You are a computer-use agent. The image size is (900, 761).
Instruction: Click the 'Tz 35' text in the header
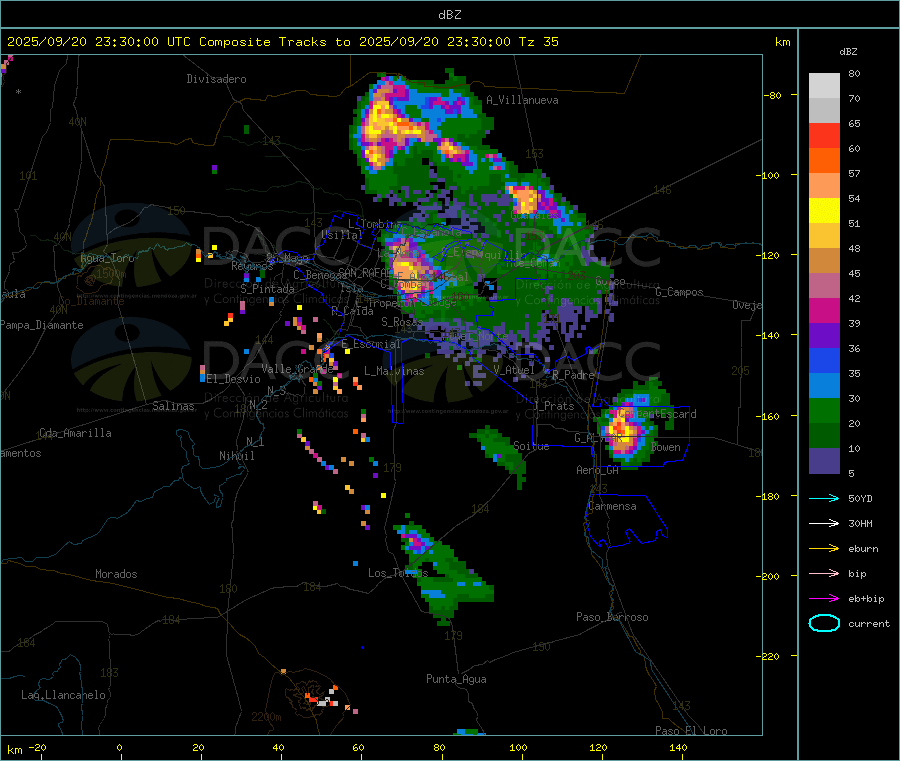coord(538,42)
